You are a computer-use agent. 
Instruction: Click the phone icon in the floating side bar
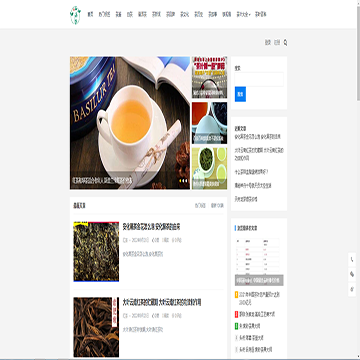352,260
